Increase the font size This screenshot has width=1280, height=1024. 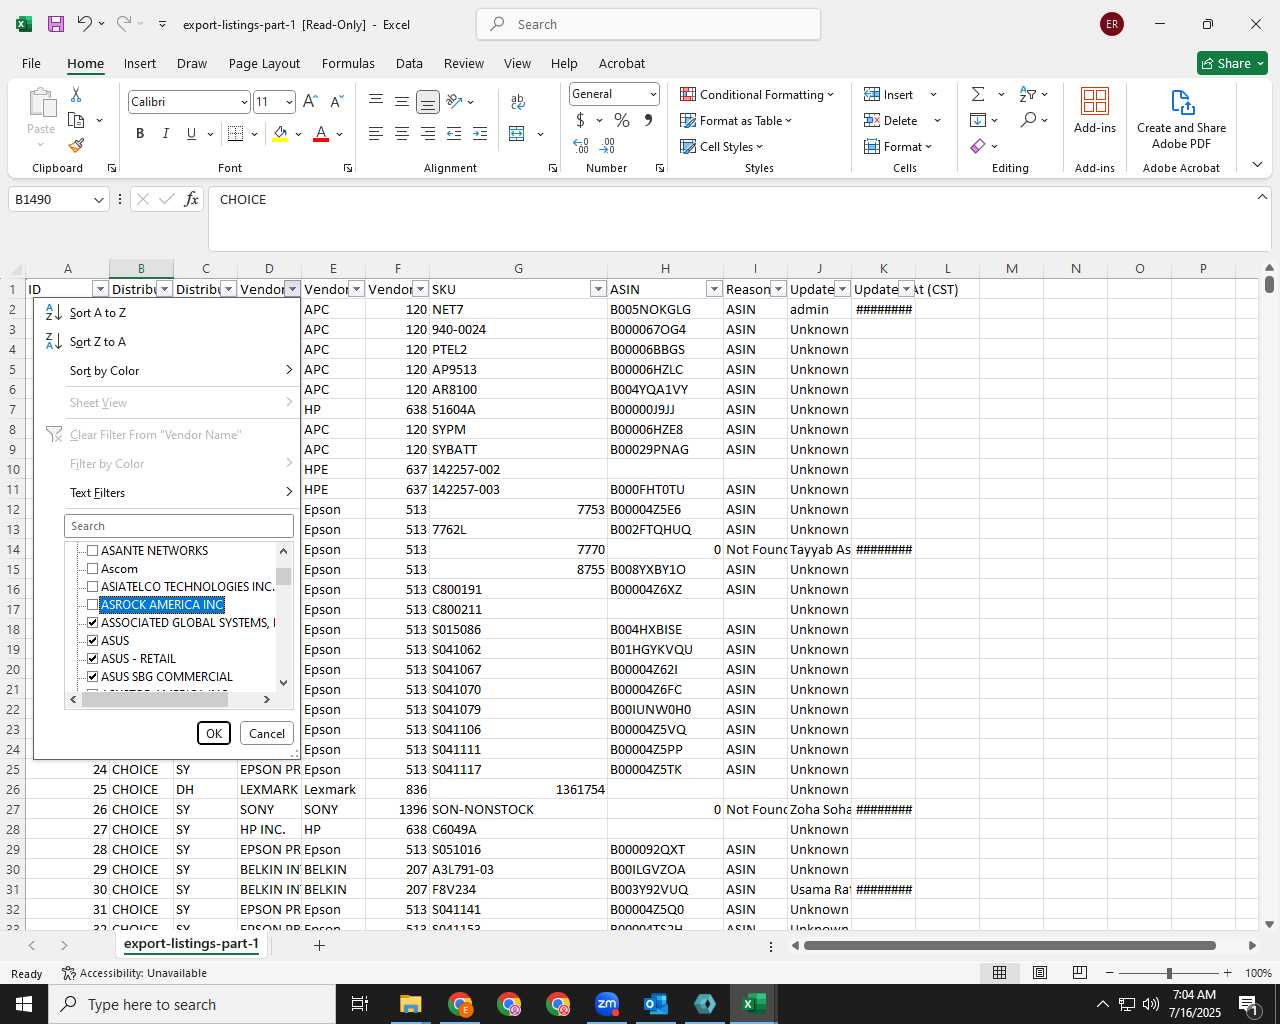(x=310, y=101)
